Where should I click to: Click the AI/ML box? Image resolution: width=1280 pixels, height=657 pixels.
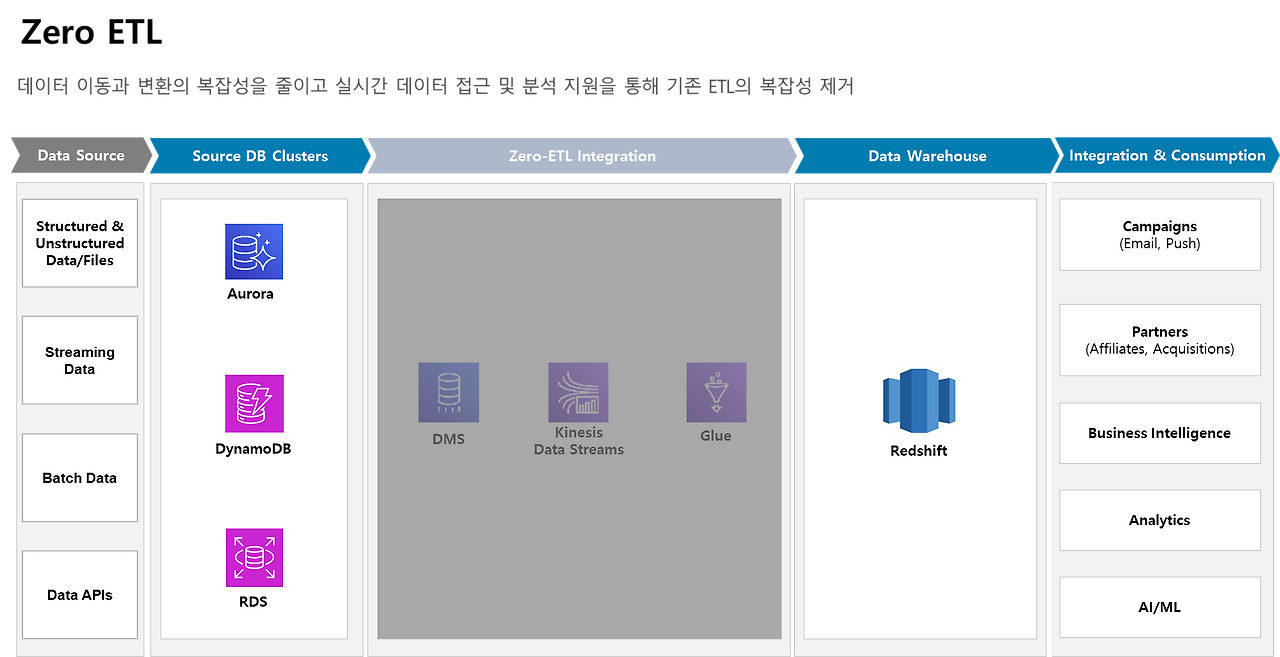pyautogui.click(x=1160, y=607)
